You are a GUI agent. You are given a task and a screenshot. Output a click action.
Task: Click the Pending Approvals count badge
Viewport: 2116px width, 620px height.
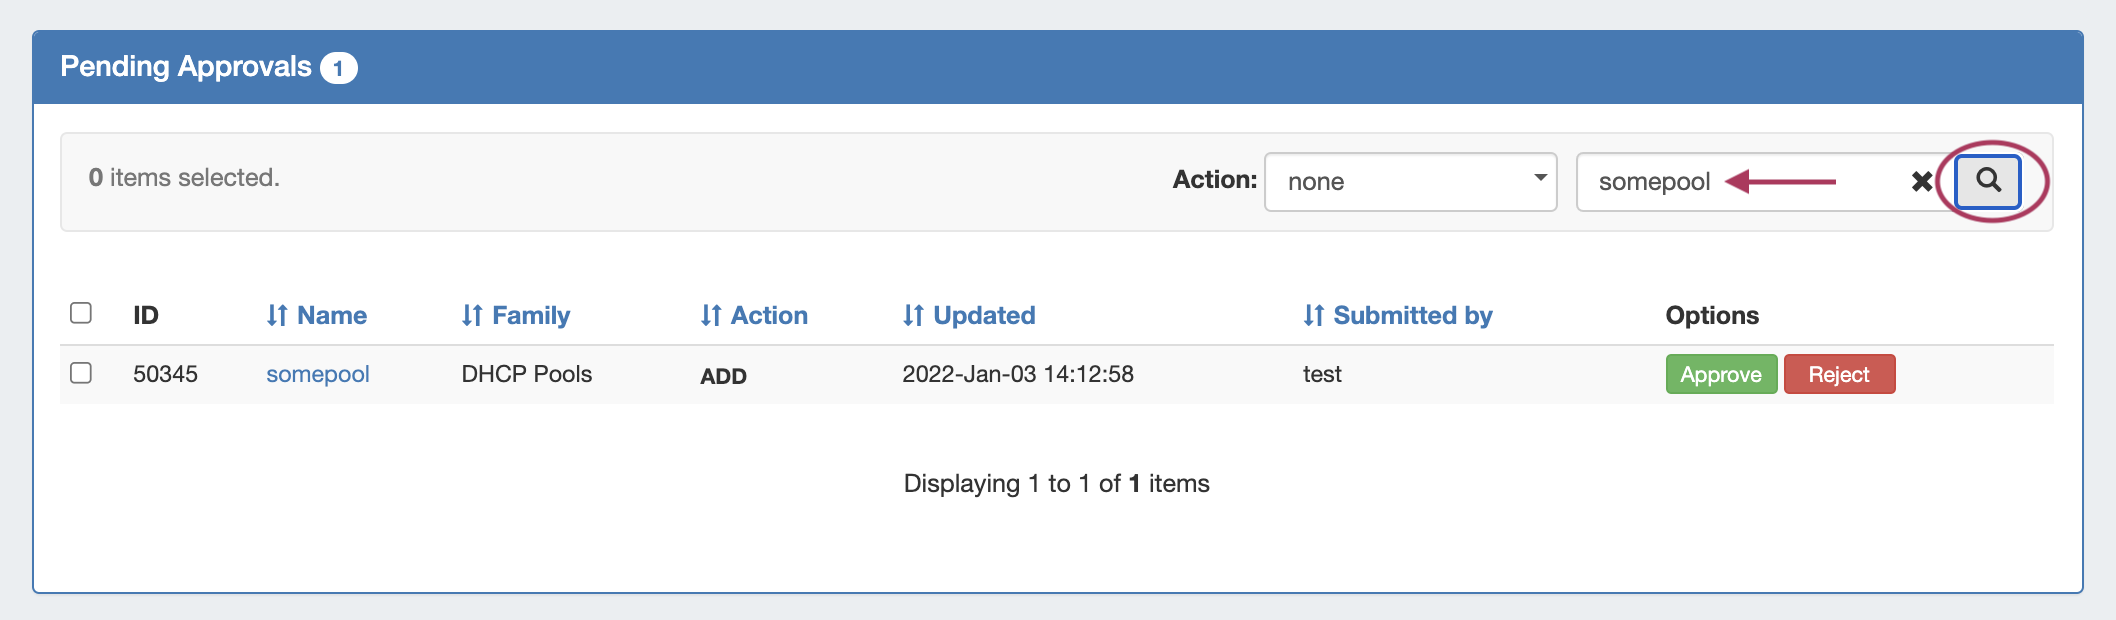[x=338, y=68]
